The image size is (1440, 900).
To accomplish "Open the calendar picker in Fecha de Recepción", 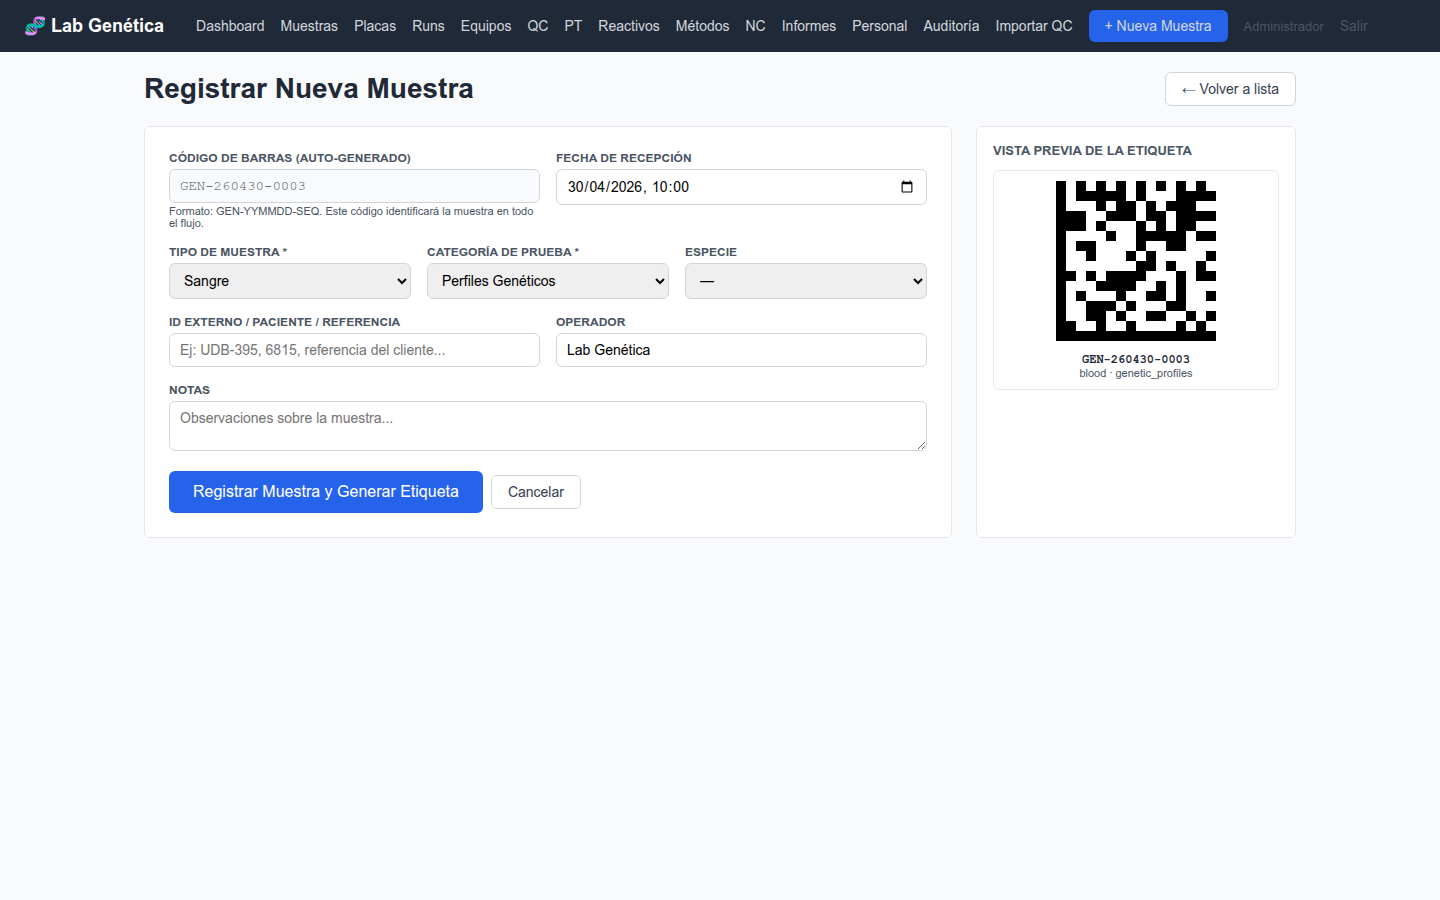I will 907,187.
